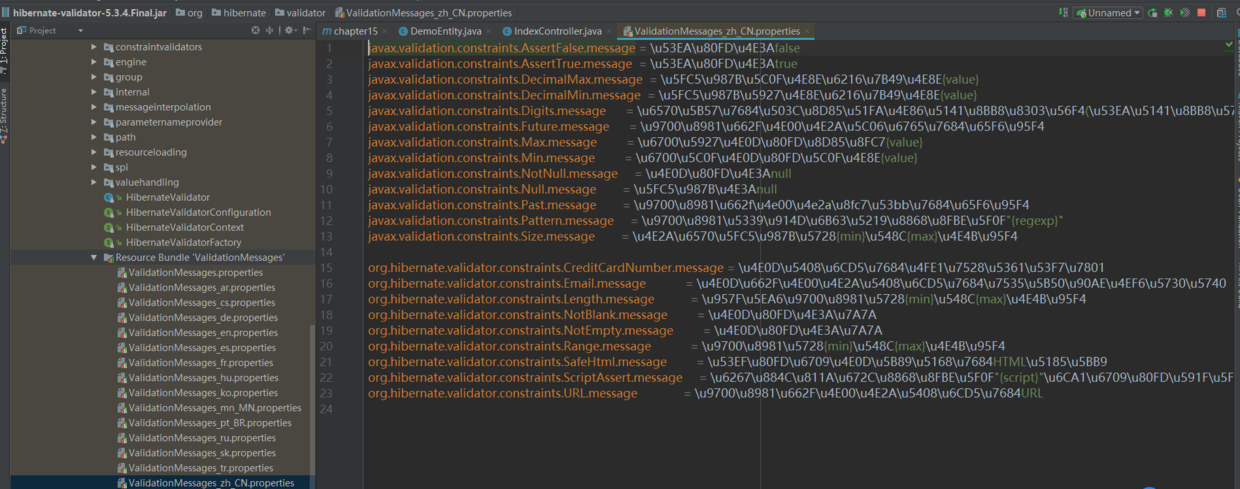Click the hide Project panel icon
Screen dimensions: 1240x489
click(306, 30)
